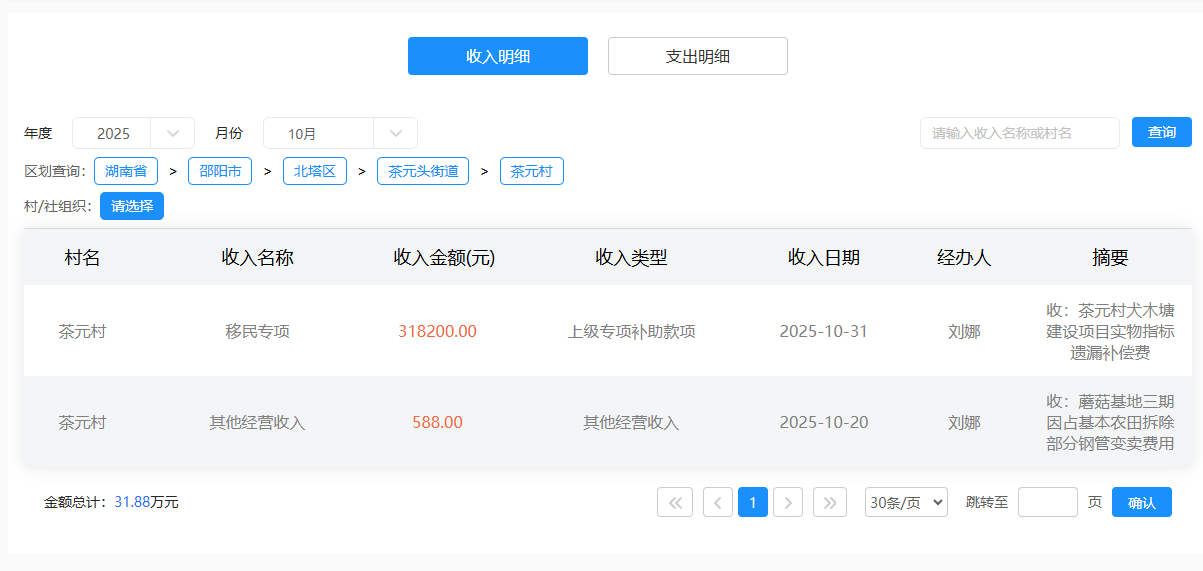Click the next page arrow icon
Viewport: 1203px width, 571px height.
(x=788, y=502)
